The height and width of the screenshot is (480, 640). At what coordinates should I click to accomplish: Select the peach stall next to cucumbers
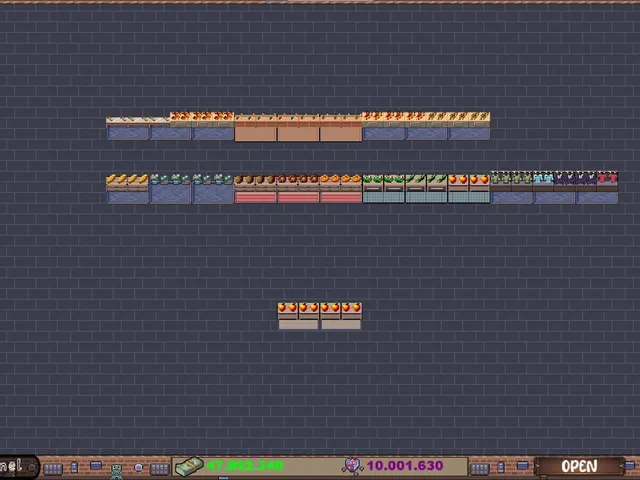pyautogui.click(x=469, y=188)
